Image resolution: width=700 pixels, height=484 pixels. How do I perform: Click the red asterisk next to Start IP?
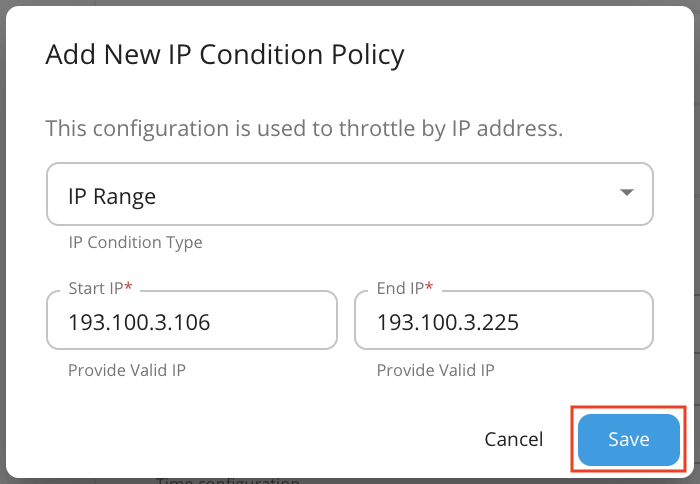pos(129,287)
